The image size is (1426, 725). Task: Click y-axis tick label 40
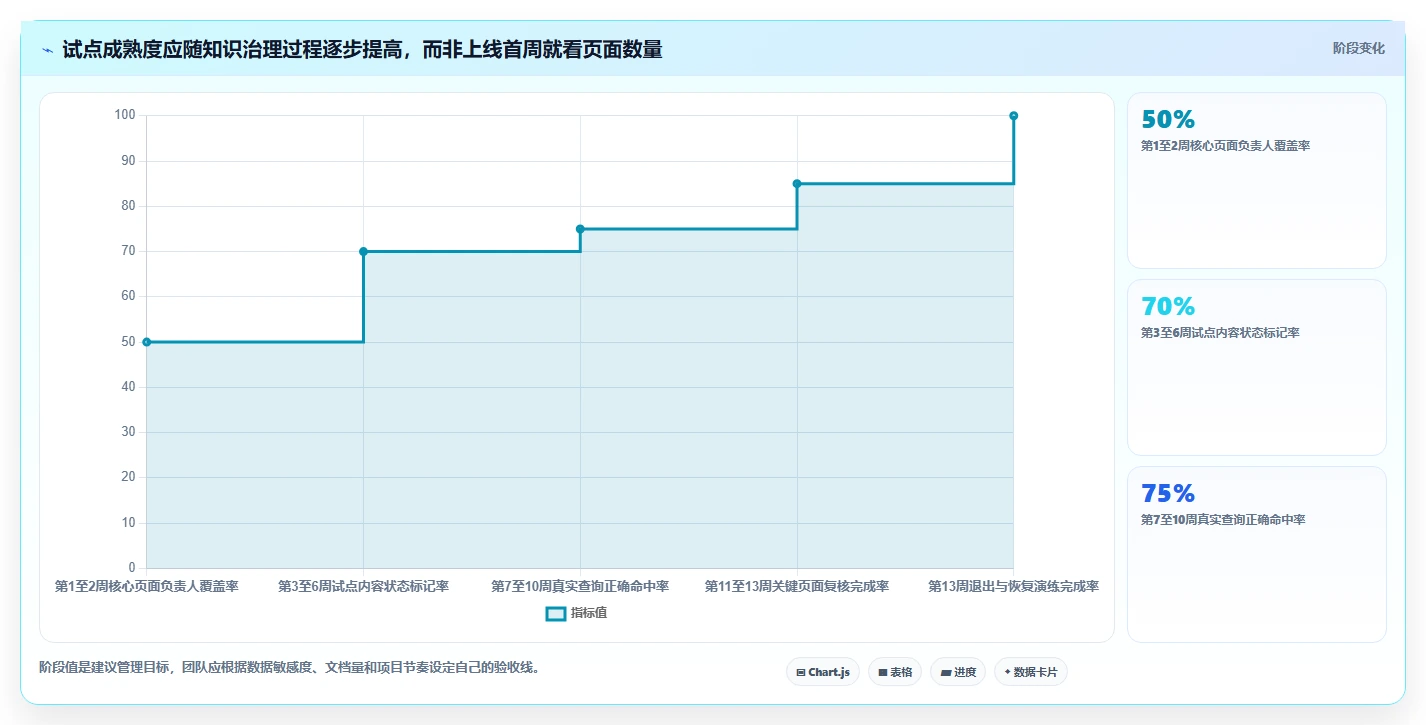tap(128, 387)
